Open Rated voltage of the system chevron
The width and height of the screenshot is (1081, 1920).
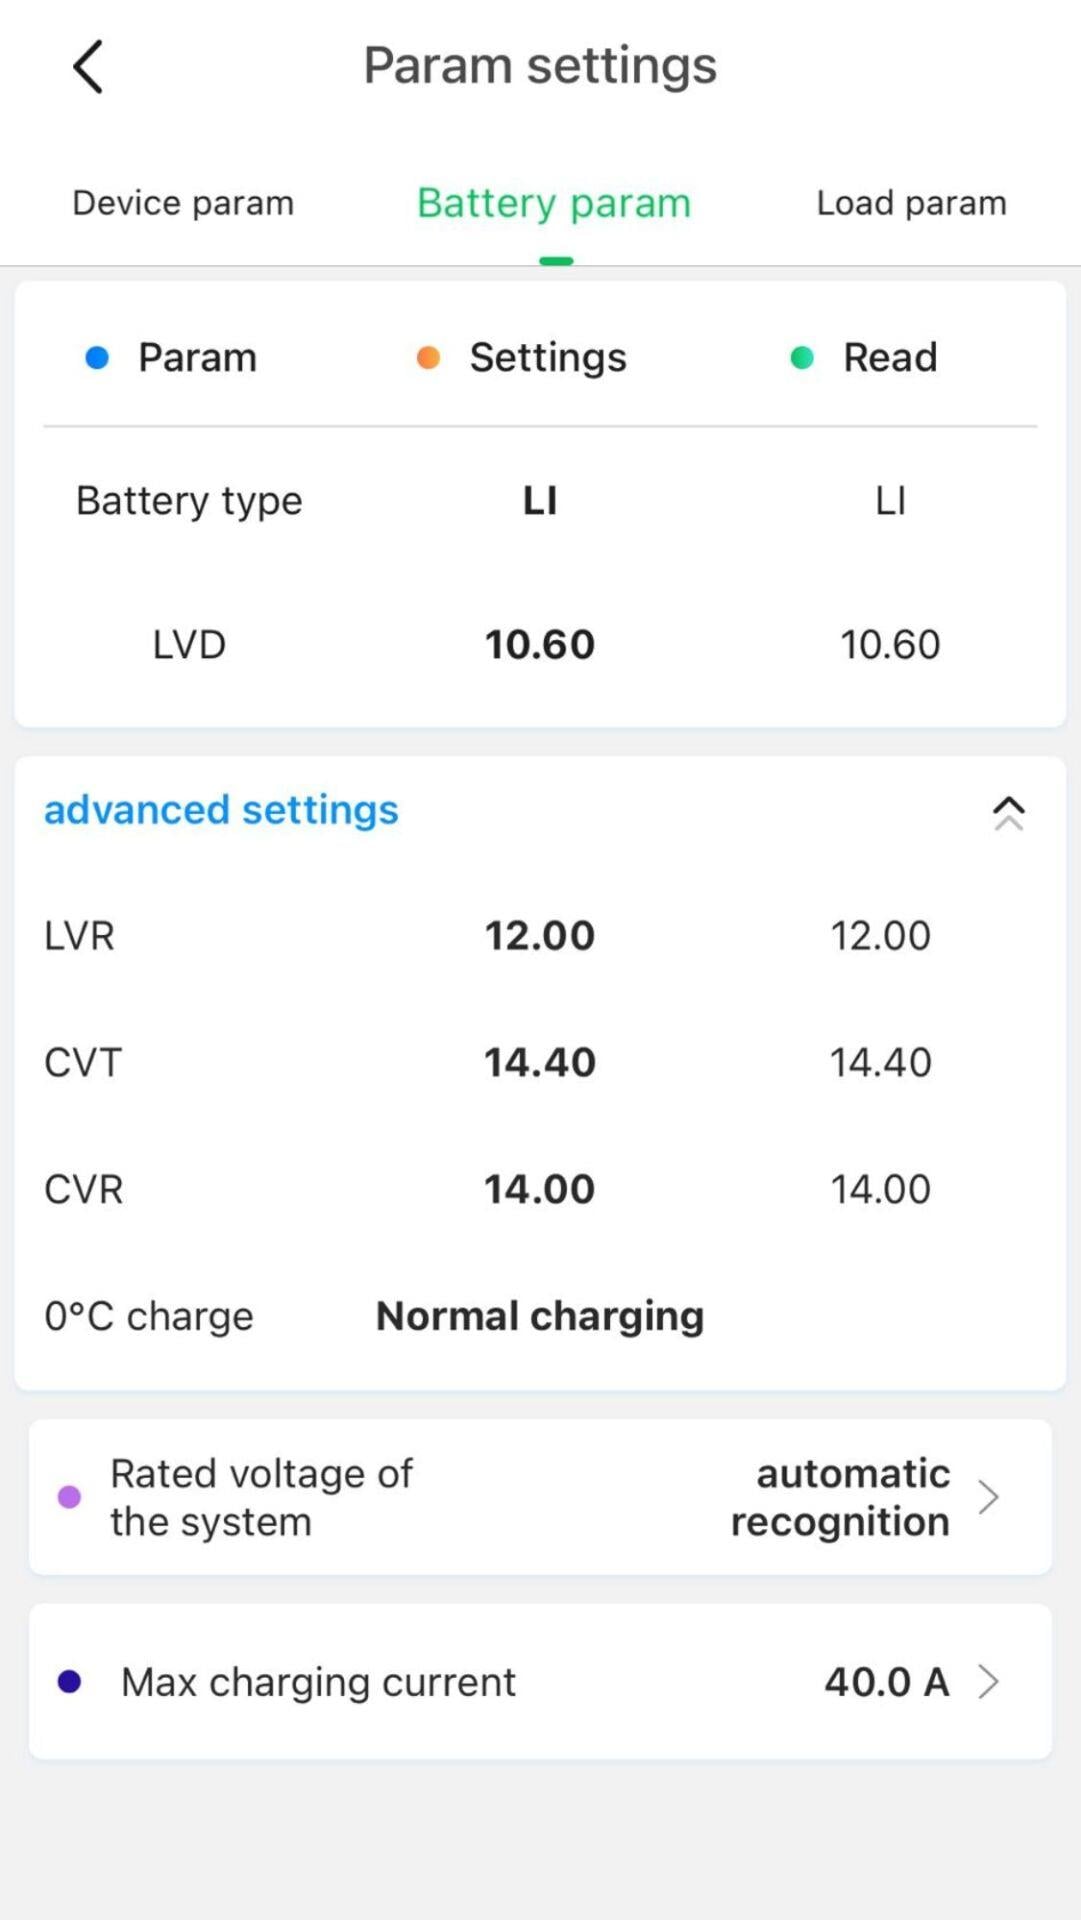click(988, 1497)
